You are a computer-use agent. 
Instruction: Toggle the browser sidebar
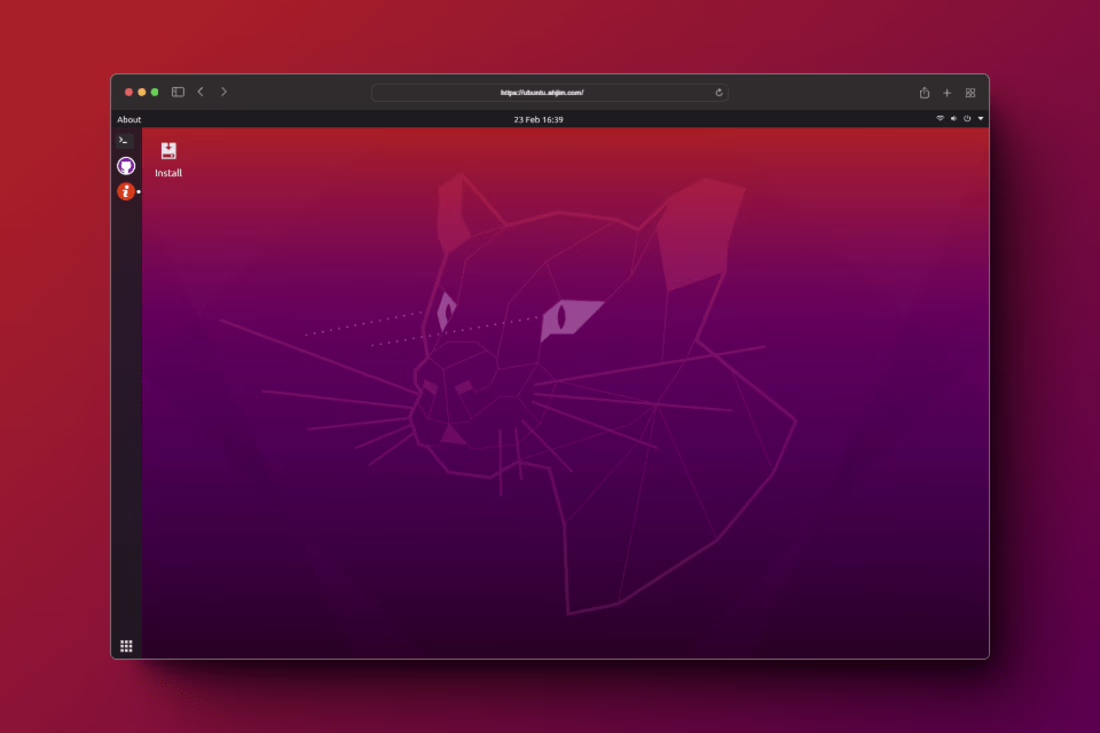coord(178,91)
